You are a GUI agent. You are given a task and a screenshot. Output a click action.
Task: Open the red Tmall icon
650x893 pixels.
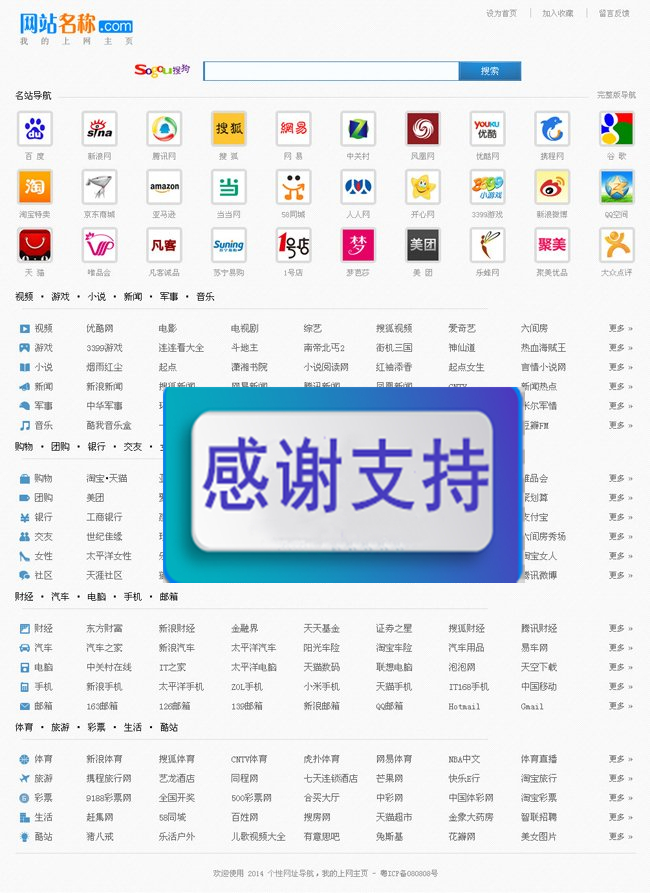(x=35, y=245)
